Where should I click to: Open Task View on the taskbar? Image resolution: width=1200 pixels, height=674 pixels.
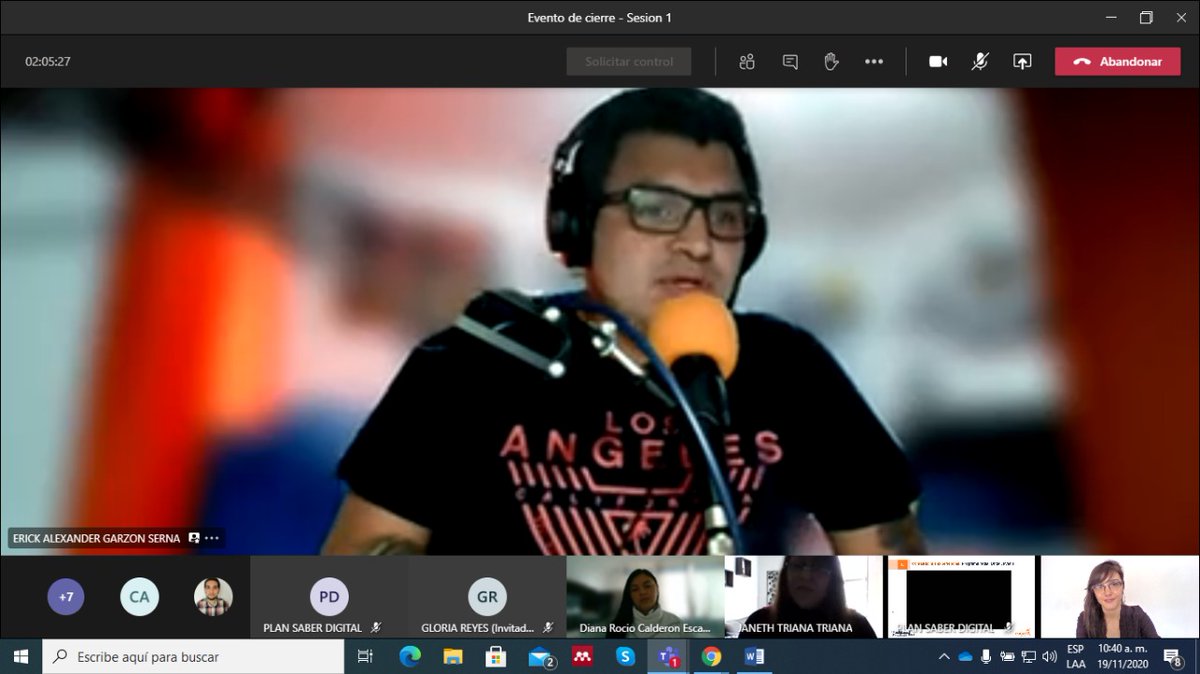[x=365, y=657]
